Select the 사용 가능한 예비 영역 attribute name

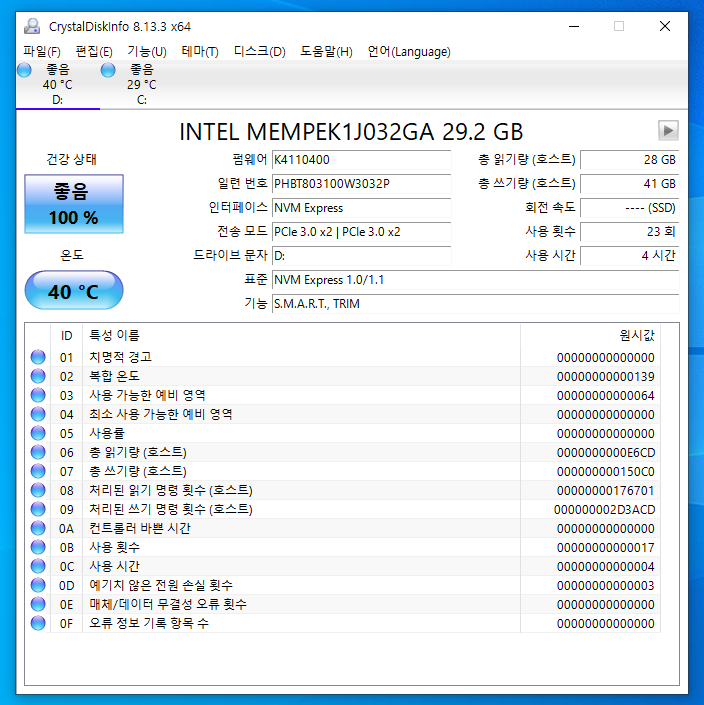coord(147,395)
